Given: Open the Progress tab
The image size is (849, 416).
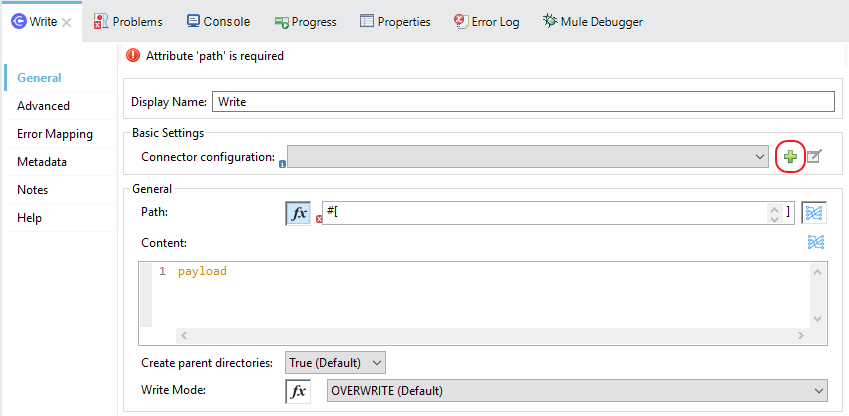Looking at the screenshot, I should click(305, 22).
